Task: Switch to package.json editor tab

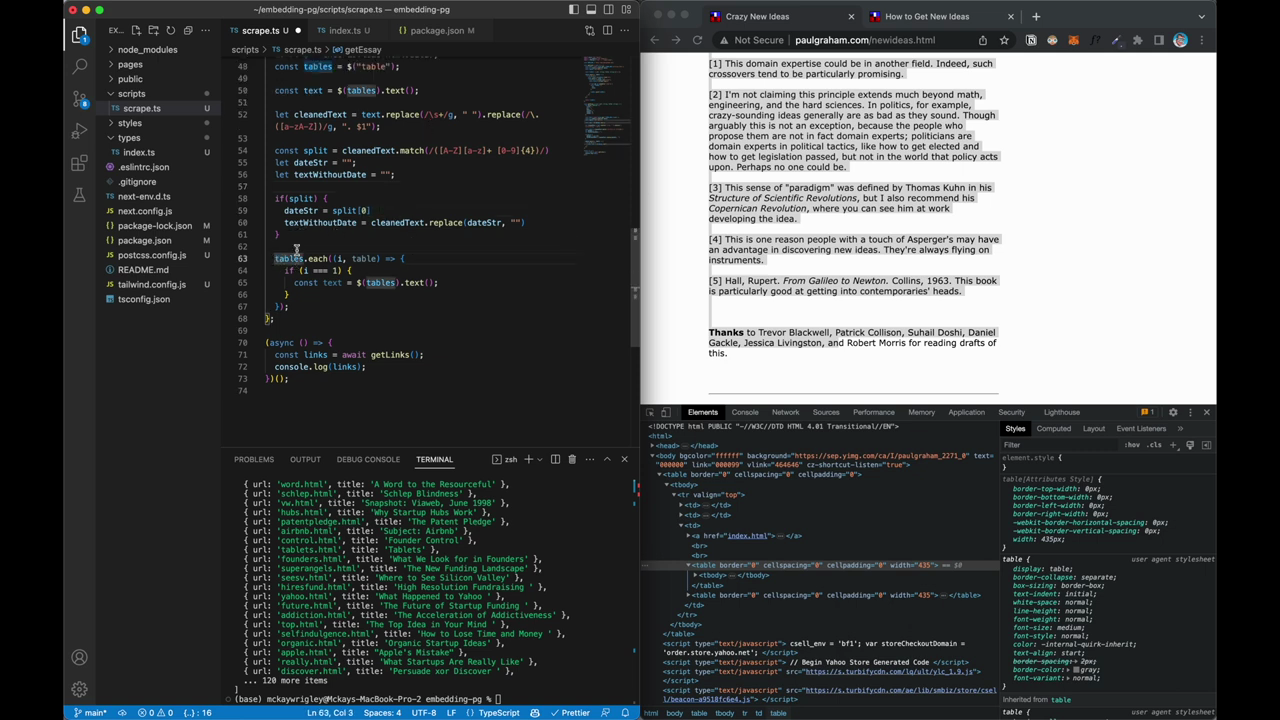Action: click(435, 30)
